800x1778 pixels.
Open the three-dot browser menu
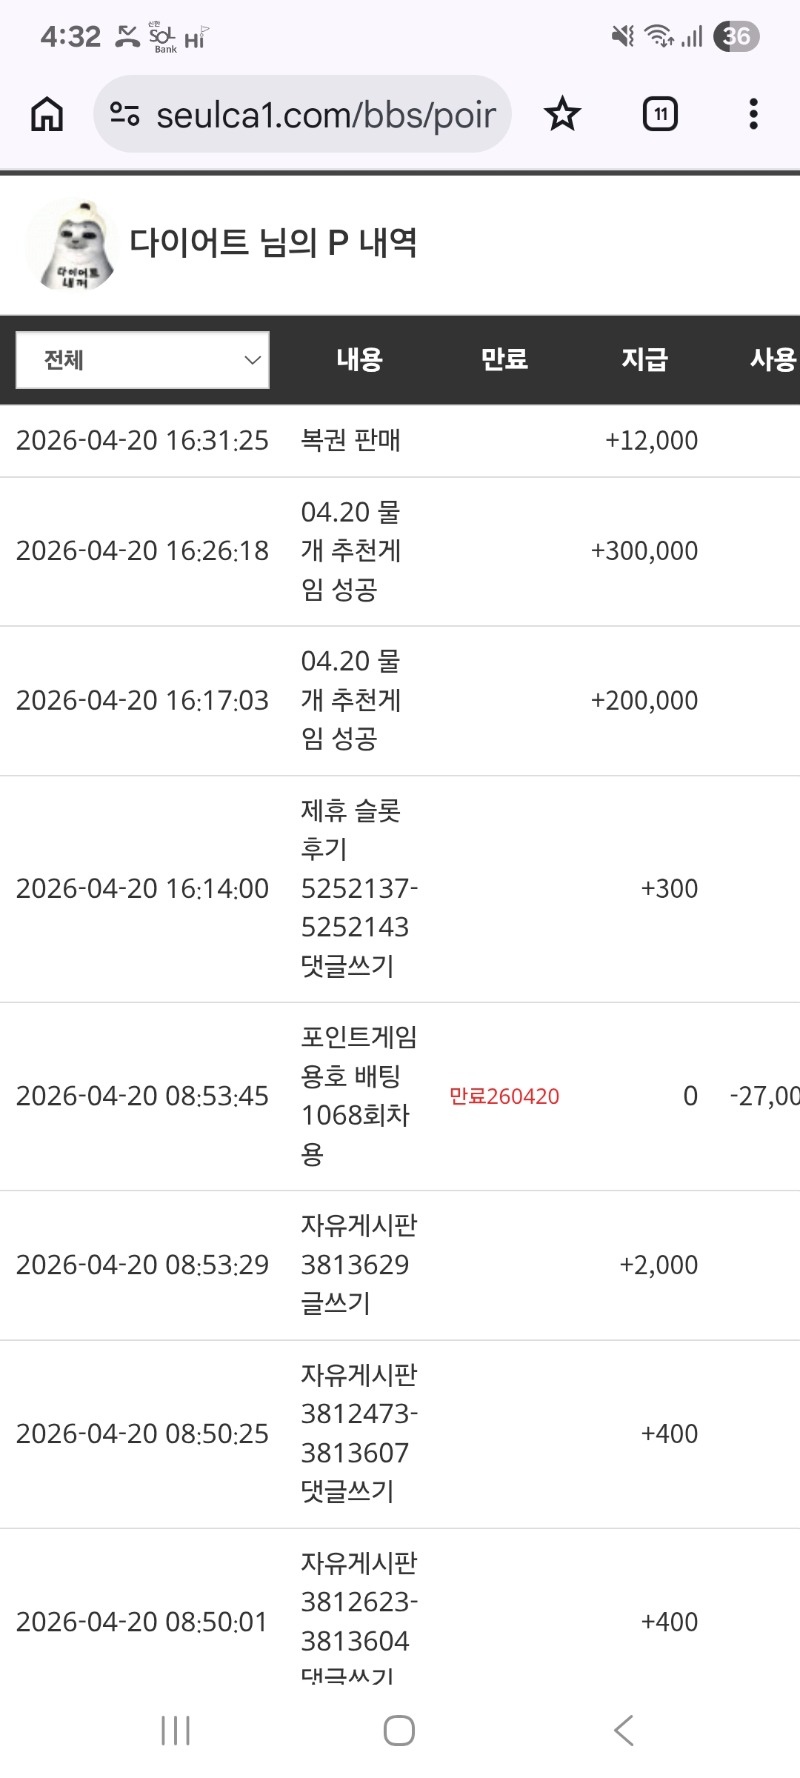[x=753, y=115]
